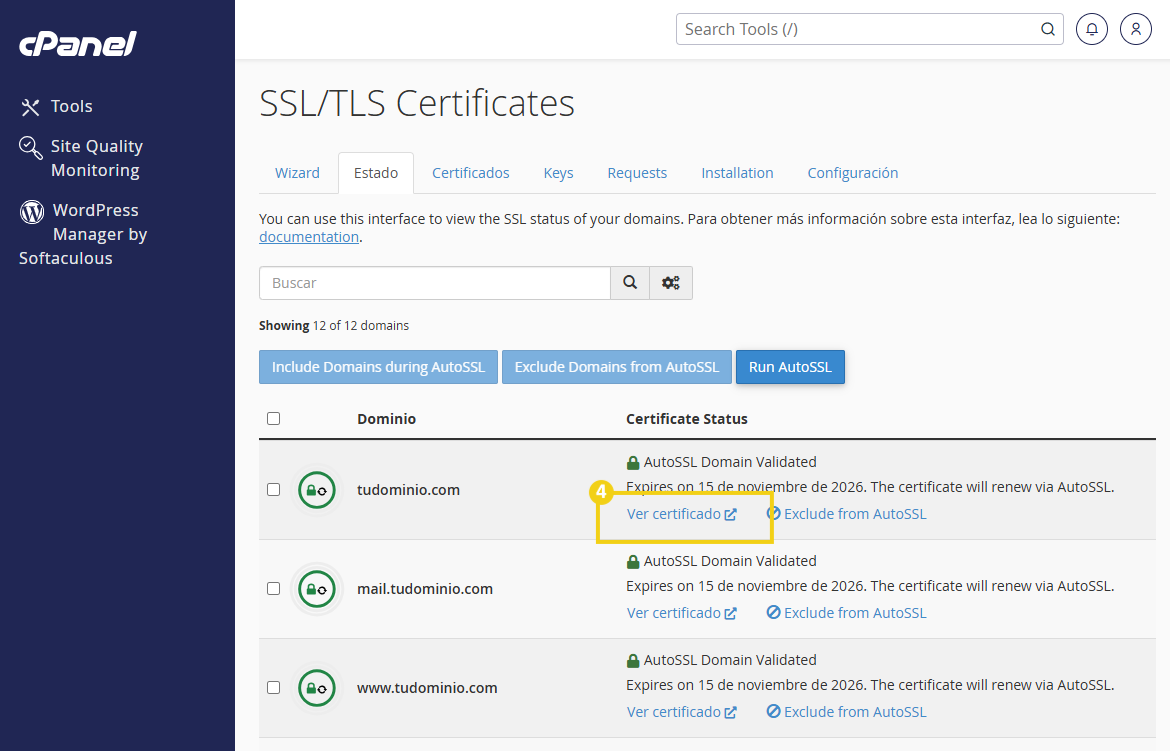Click the lock status icon for tudominio.com
This screenshot has width=1170, height=751.
pos(317,490)
